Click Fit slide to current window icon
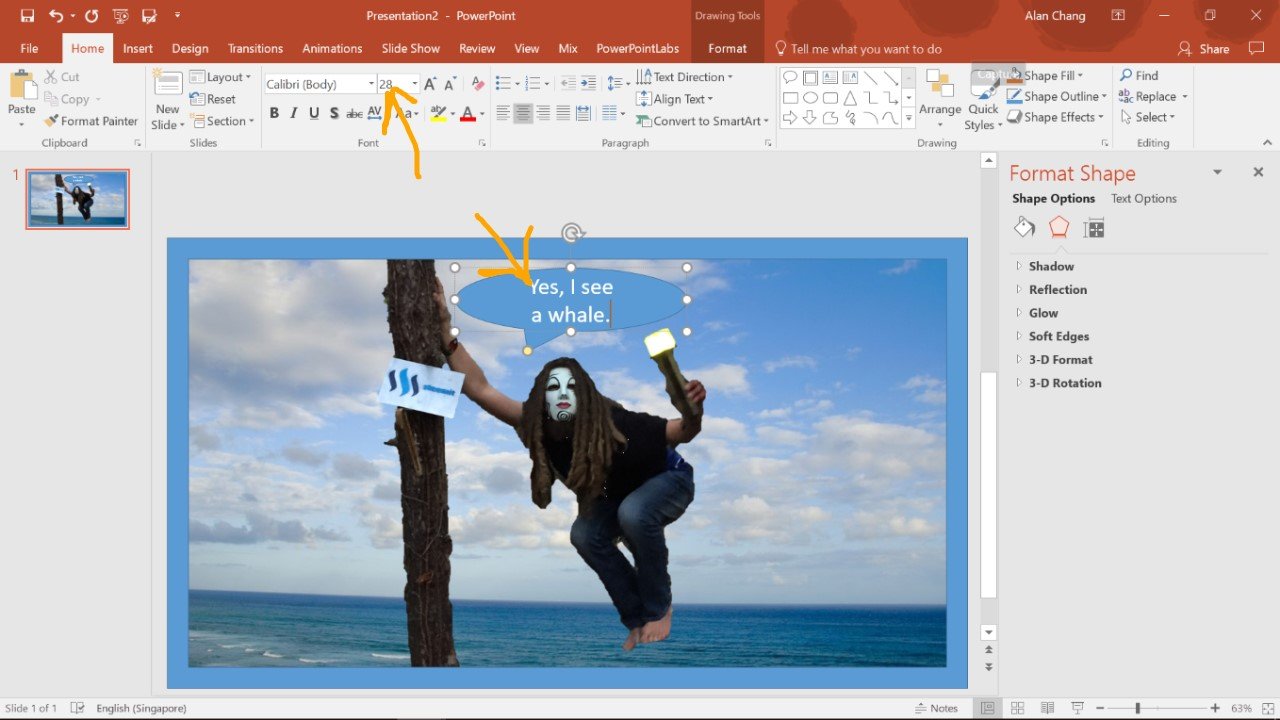 click(1266, 708)
